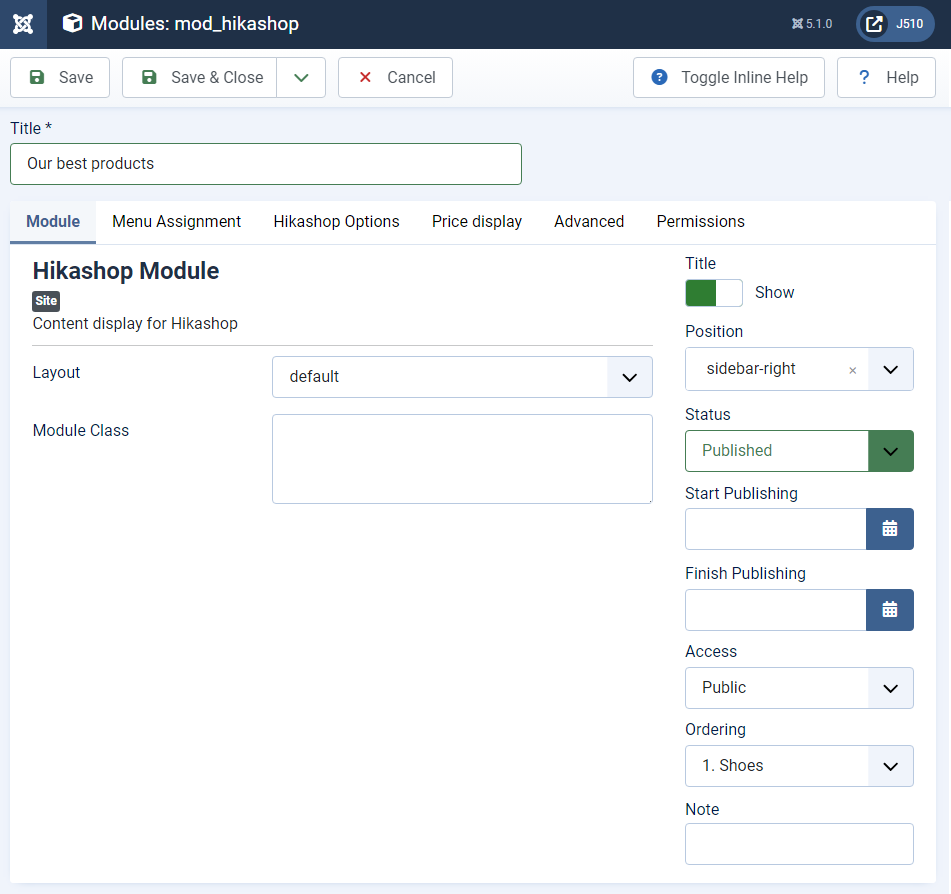Change the Published status dropdown
Viewport: 951px width, 894px height.
point(799,451)
